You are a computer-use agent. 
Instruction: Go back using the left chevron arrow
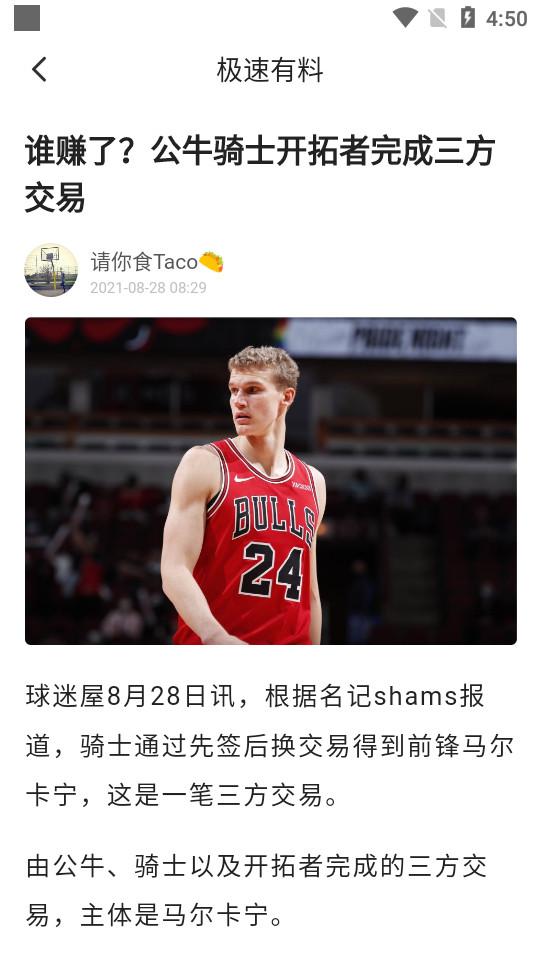coord(40,69)
